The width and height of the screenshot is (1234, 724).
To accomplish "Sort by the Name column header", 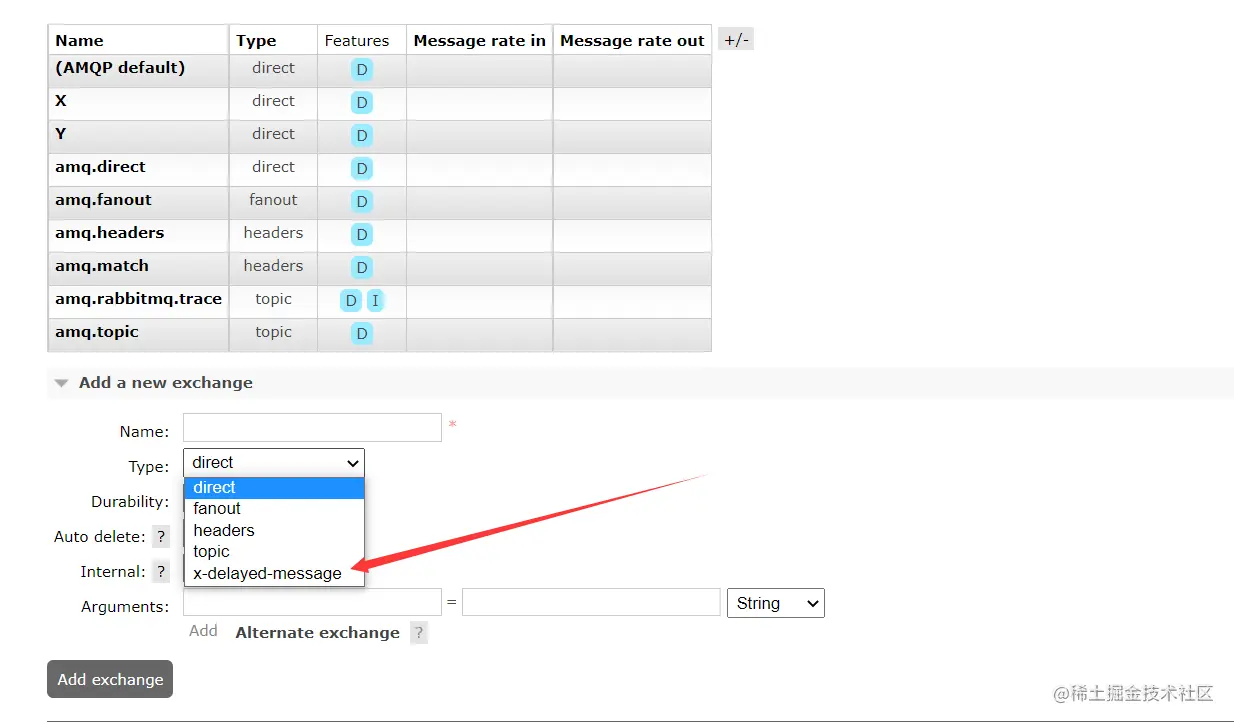I will (79, 41).
